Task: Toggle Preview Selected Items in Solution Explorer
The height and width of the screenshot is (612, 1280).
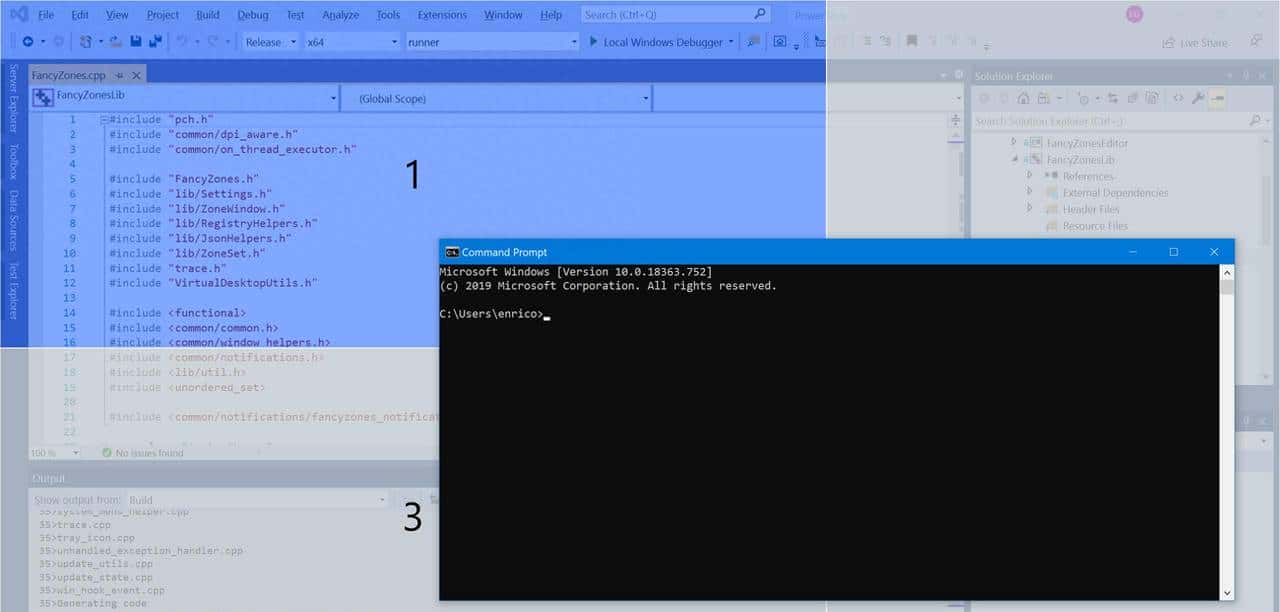Action: pyautogui.click(x=1217, y=98)
